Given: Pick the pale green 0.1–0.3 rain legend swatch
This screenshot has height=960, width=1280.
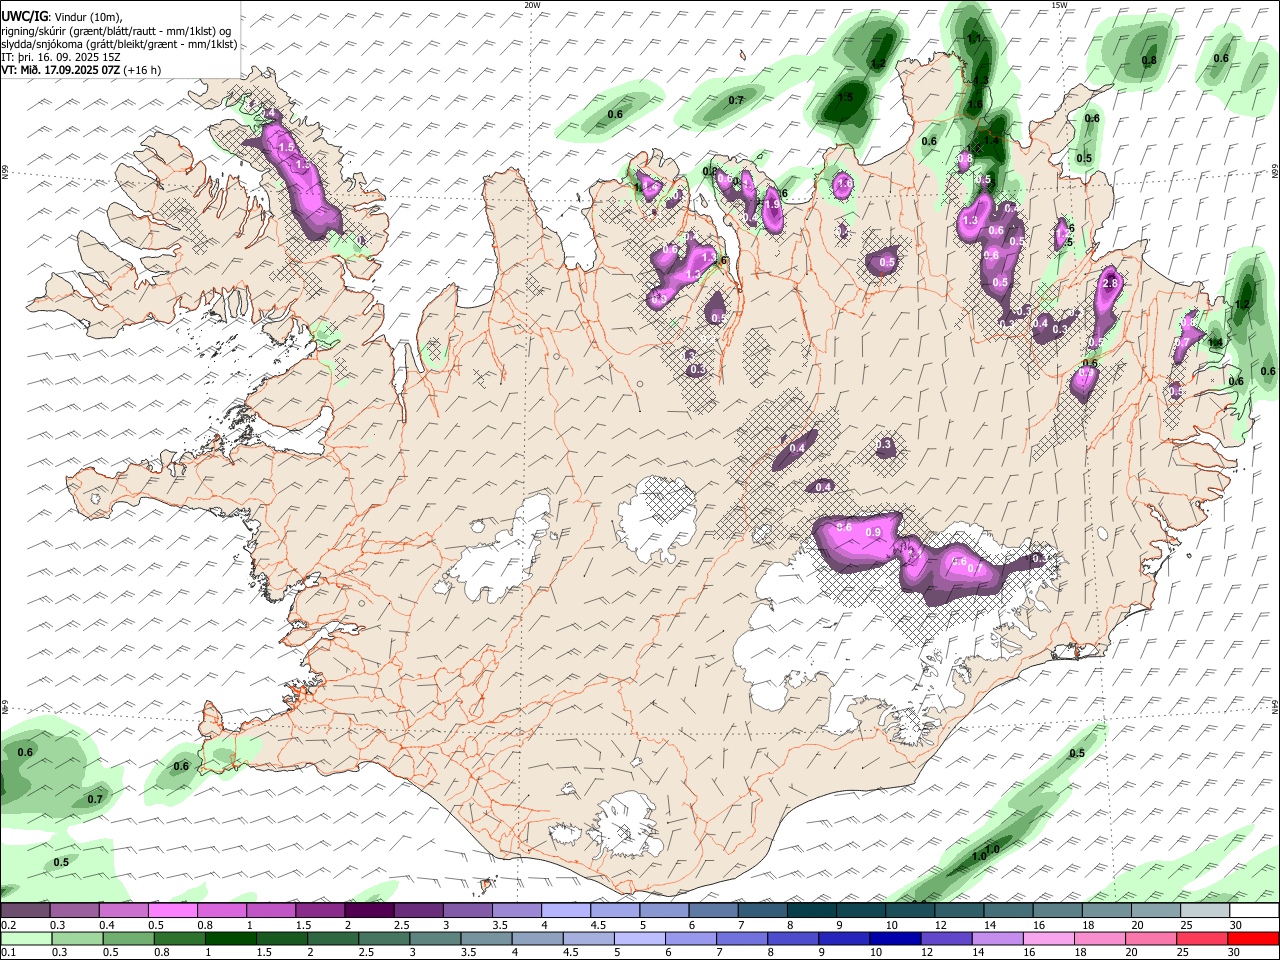Looking at the screenshot, I should tap(26, 938).
